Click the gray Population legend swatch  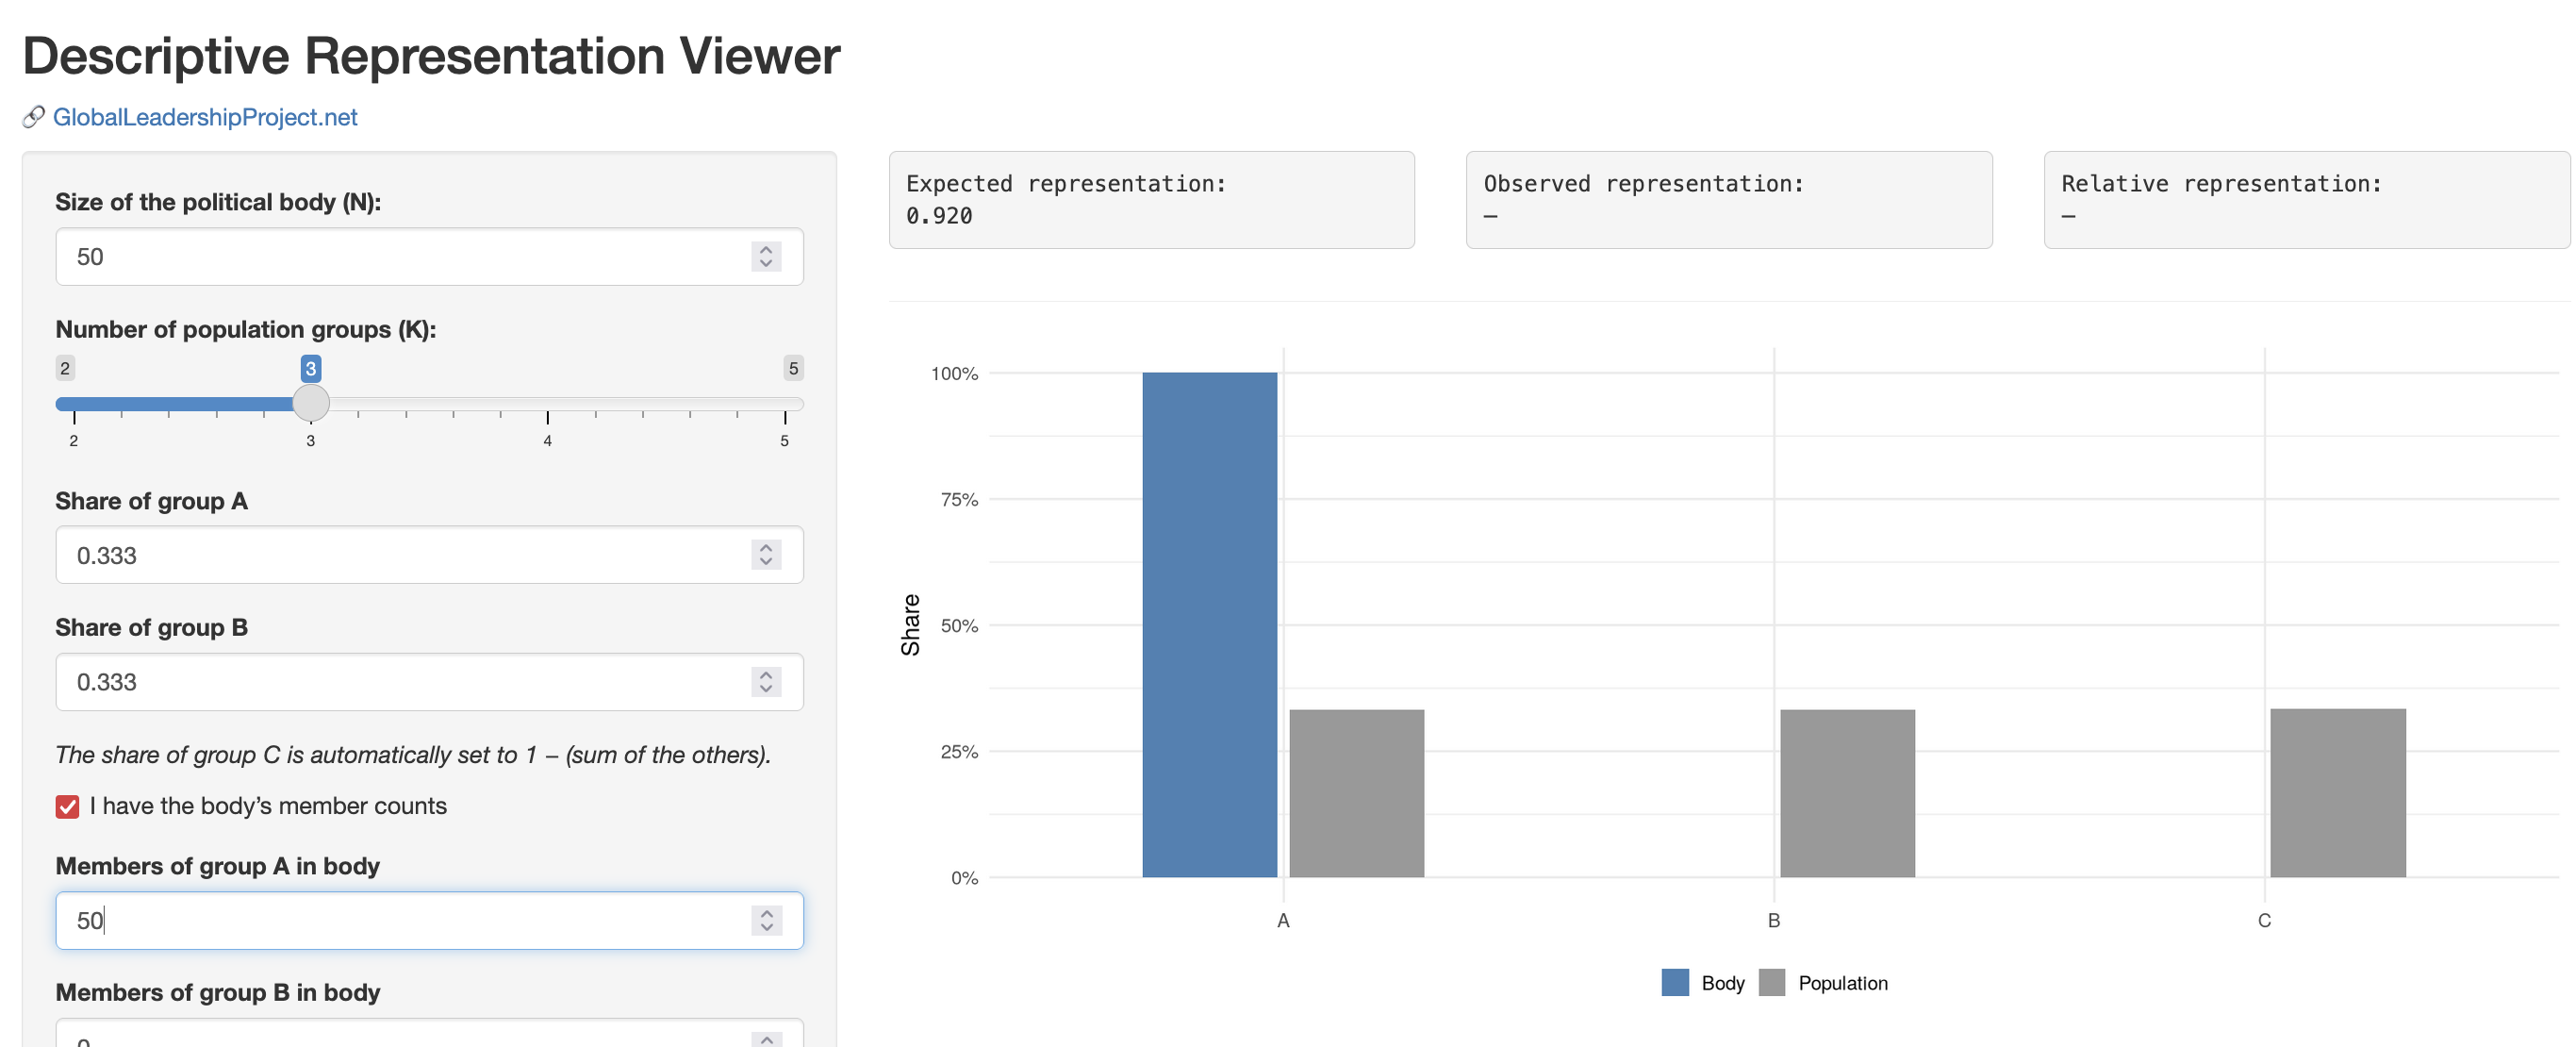coord(1771,982)
